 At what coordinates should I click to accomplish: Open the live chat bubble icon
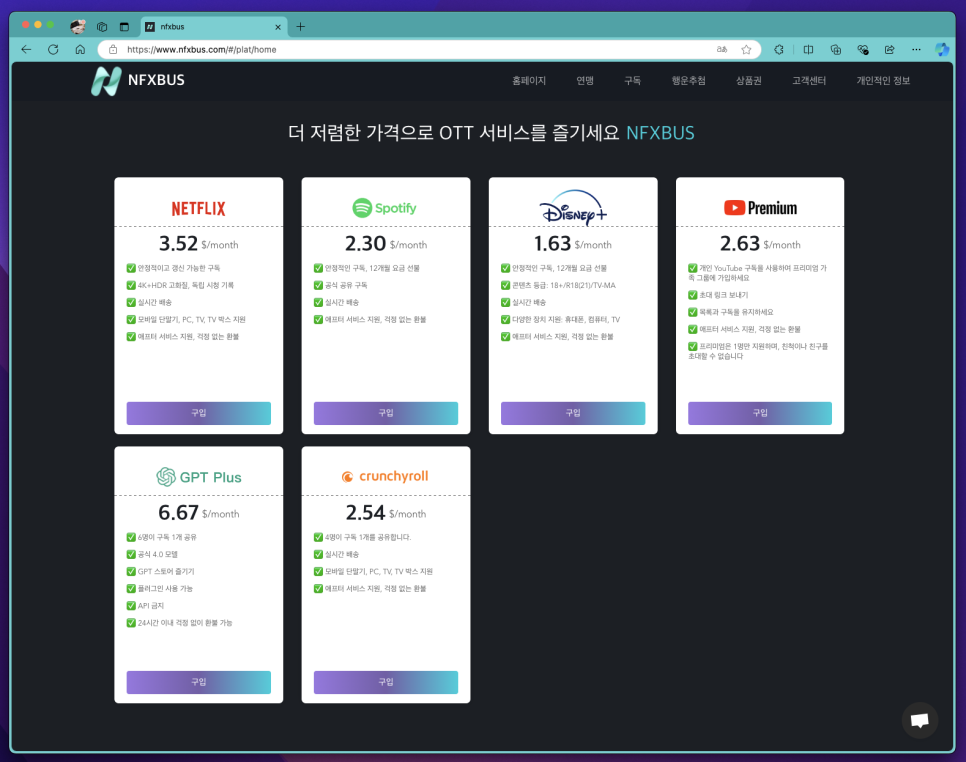pos(920,719)
